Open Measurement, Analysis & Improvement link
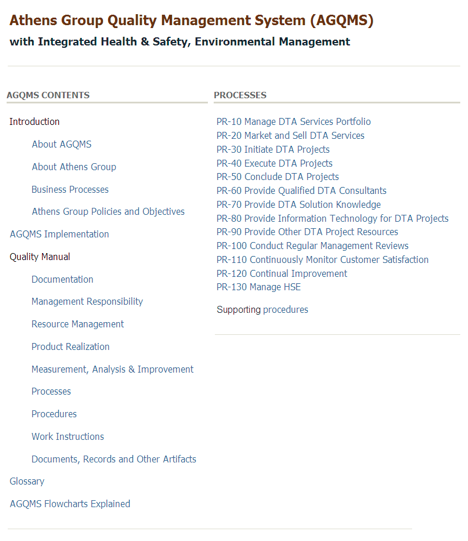 click(113, 369)
